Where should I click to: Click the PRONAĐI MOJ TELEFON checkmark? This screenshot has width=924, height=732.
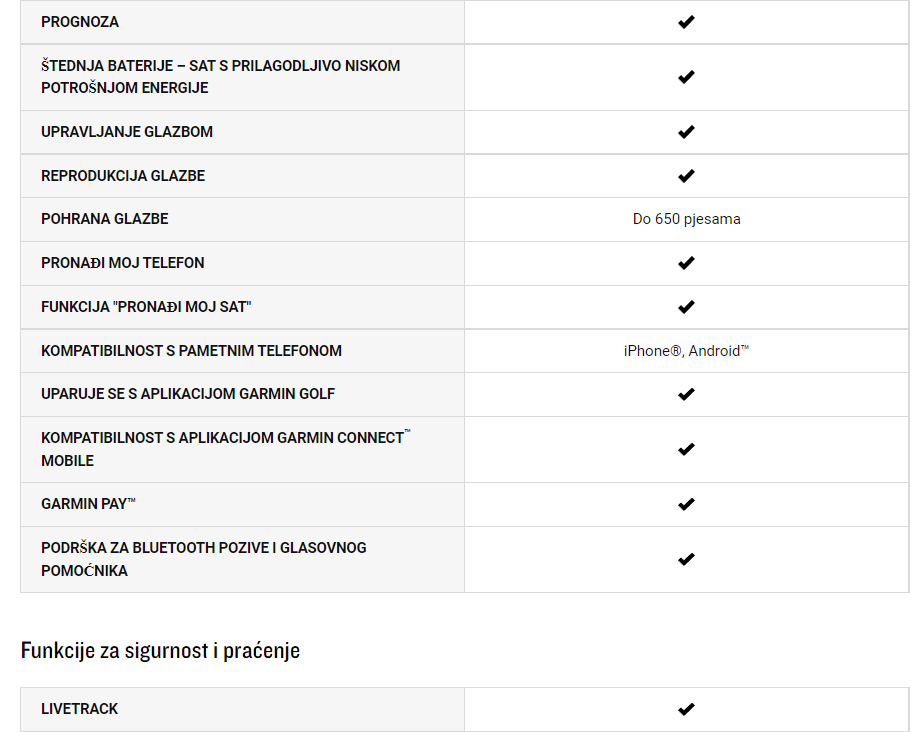click(686, 263)
